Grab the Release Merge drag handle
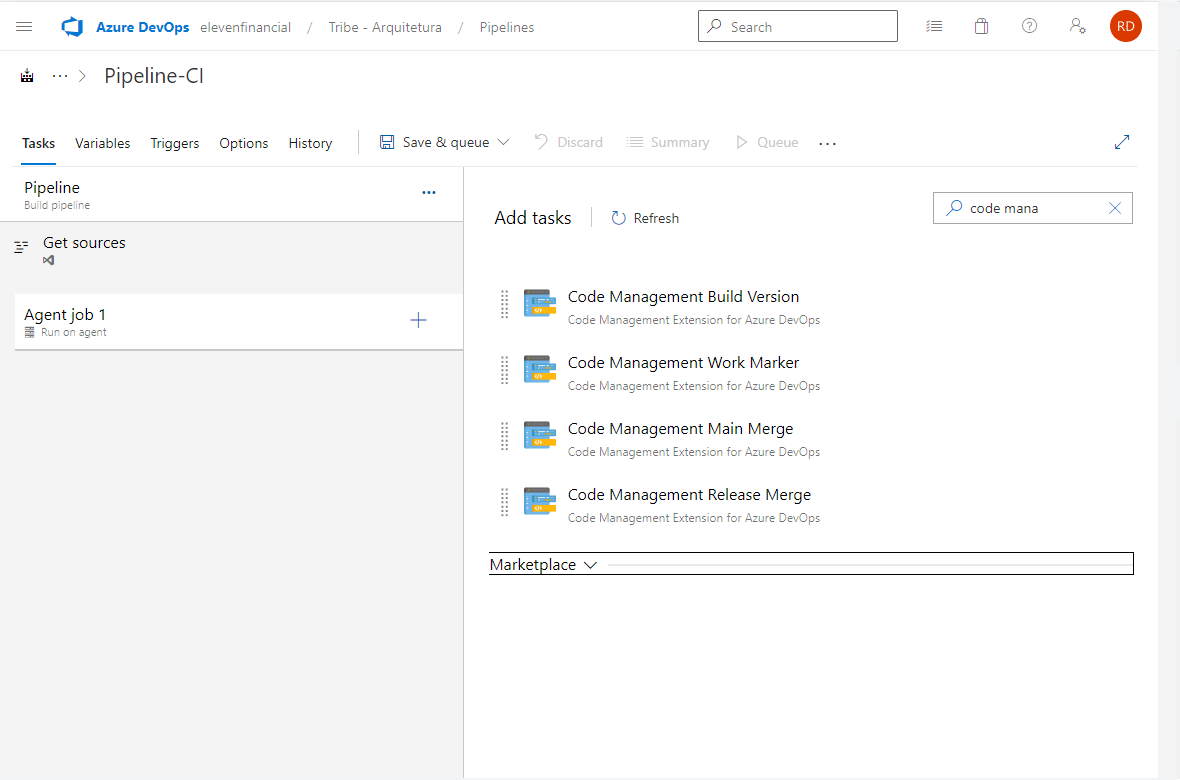This screenshot has height=780, width=1180. pos(505,502)
